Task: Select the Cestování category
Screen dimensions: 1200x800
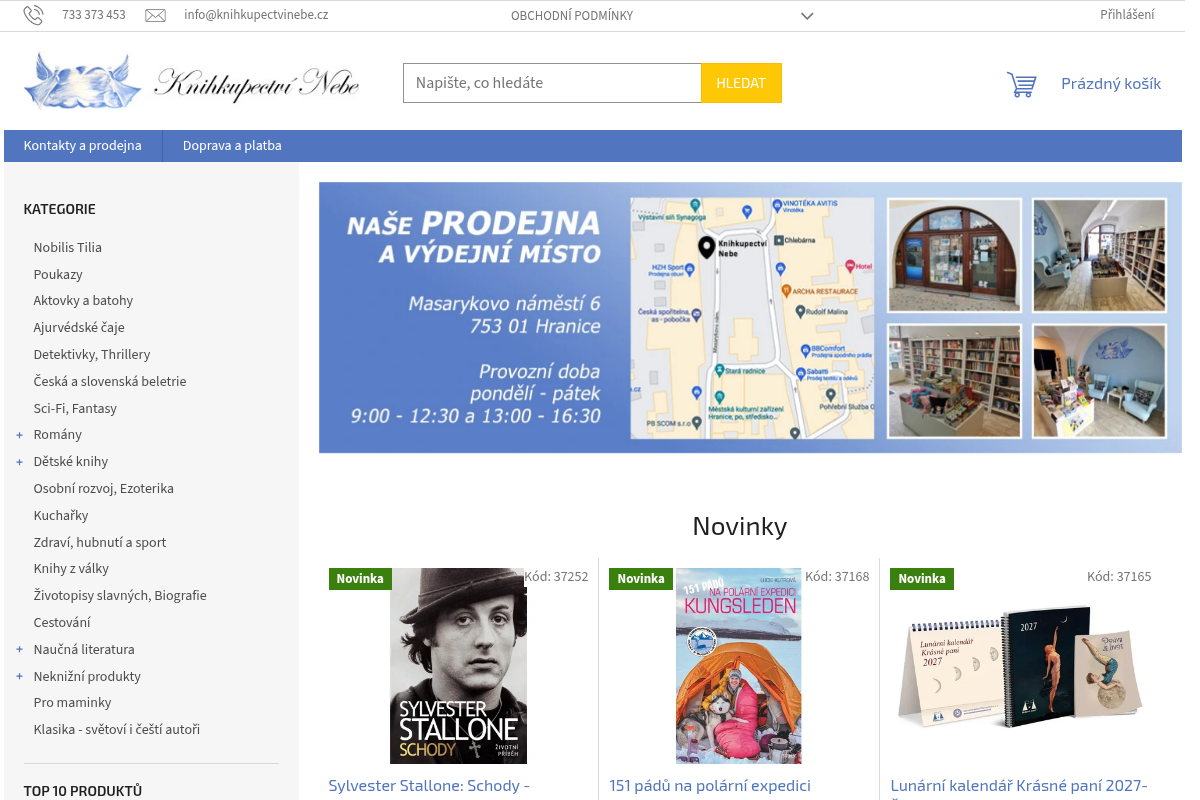Action: click(62, 623)
